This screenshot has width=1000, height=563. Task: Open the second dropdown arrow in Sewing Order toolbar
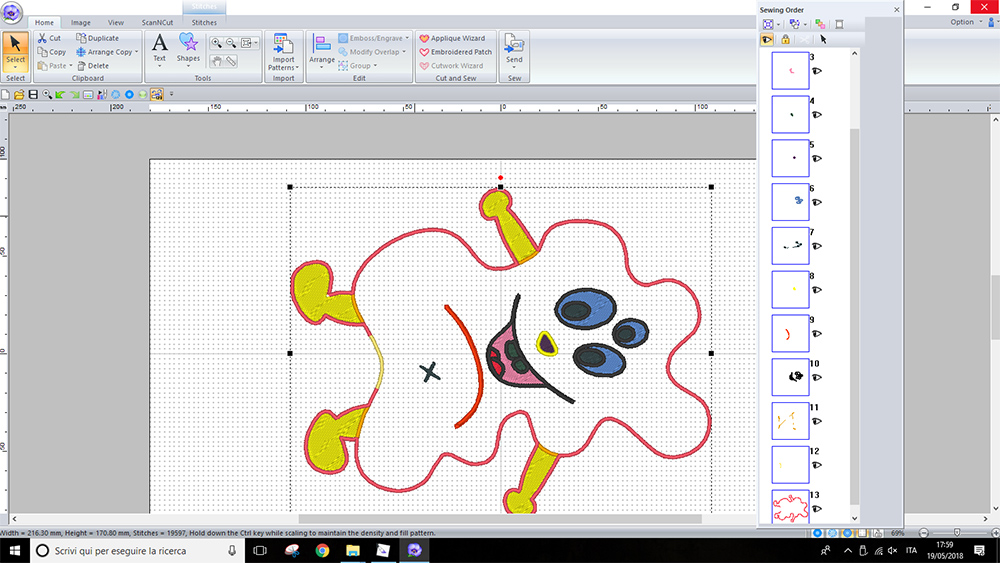805,24
